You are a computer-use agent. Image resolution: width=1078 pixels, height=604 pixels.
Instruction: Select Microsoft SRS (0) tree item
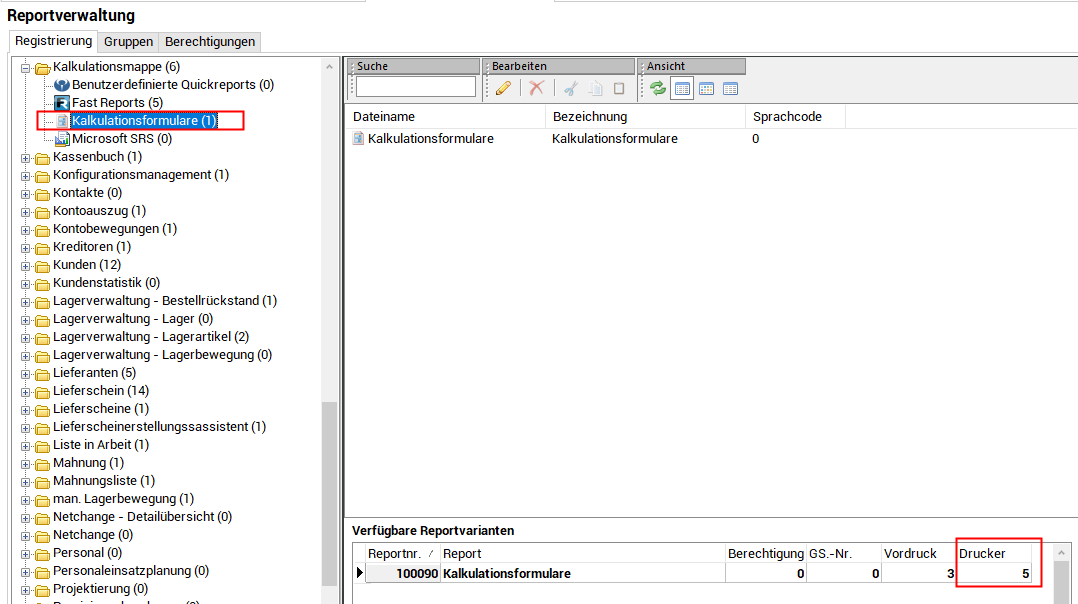[121, 139]
